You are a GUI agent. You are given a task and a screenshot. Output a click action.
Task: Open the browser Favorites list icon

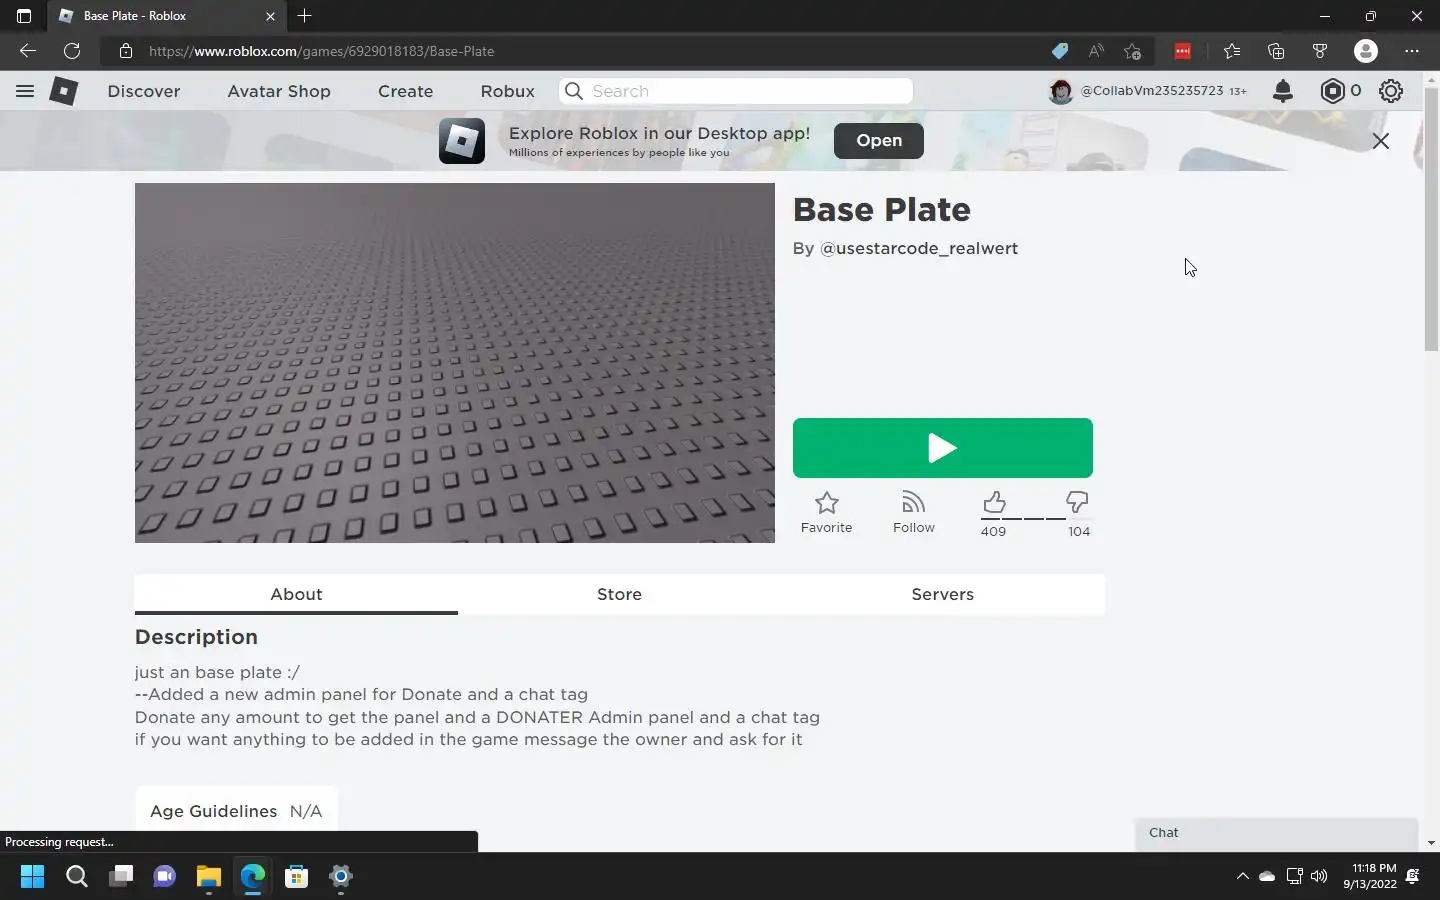pos(1232,51)
